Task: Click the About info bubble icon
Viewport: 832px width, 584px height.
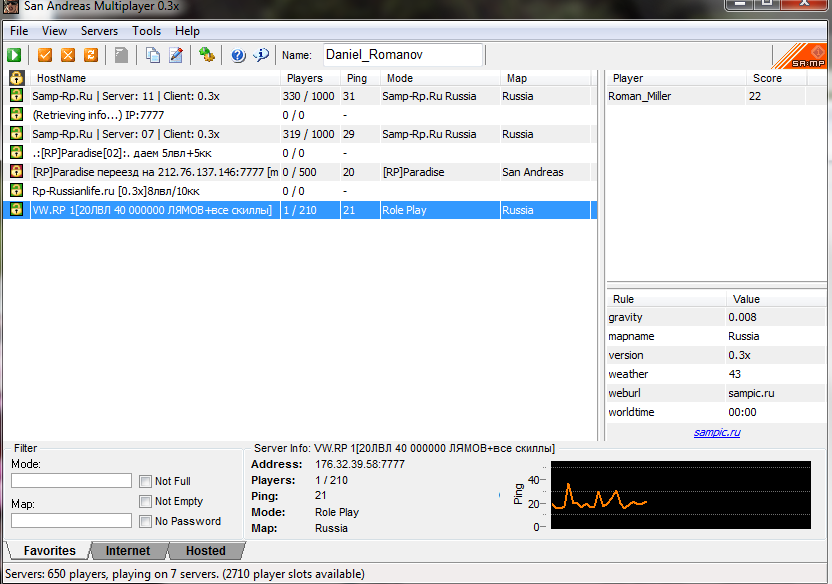Action: 261,55
